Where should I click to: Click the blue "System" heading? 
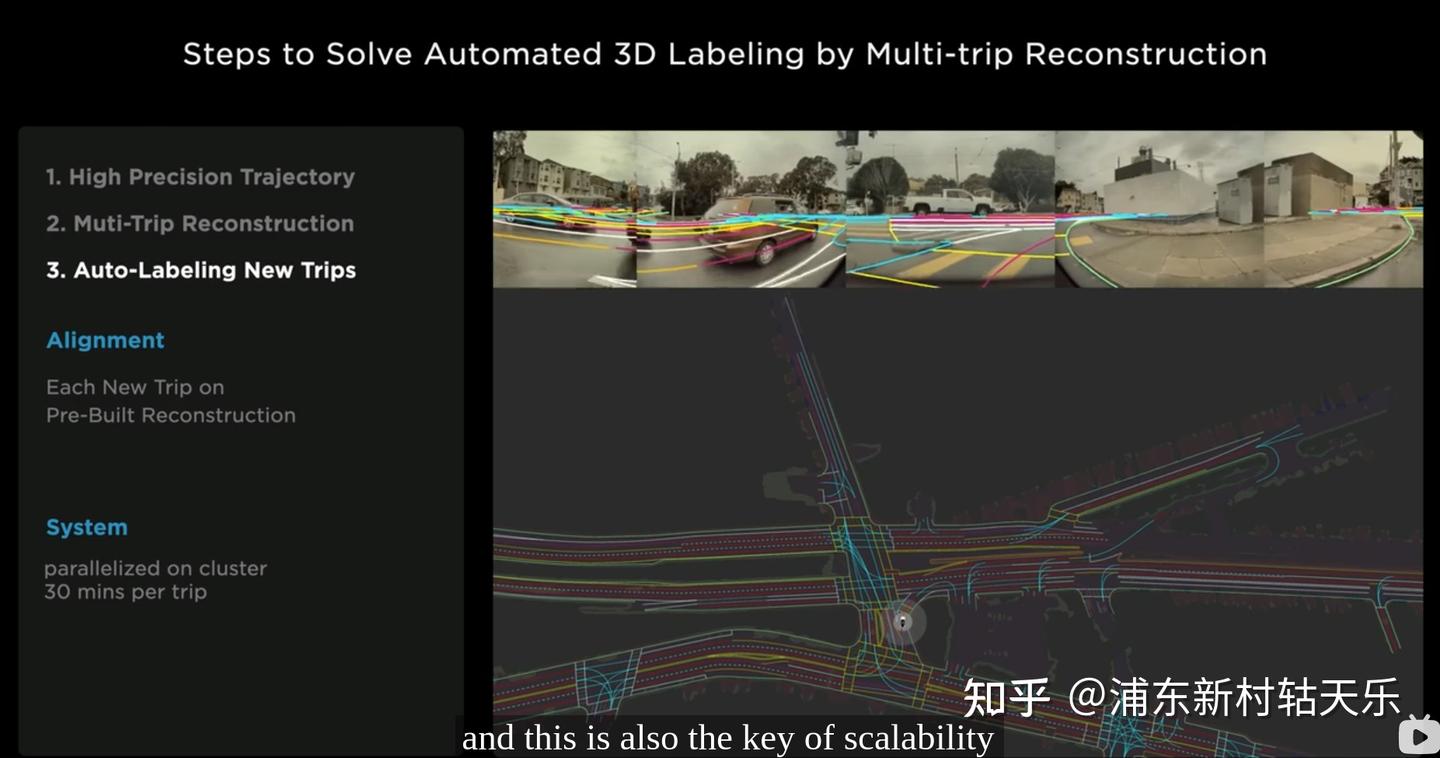[87, 527]
